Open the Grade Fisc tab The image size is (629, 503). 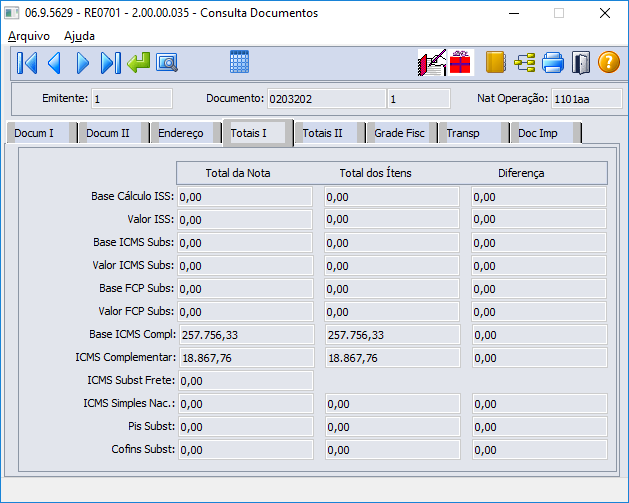402,133
